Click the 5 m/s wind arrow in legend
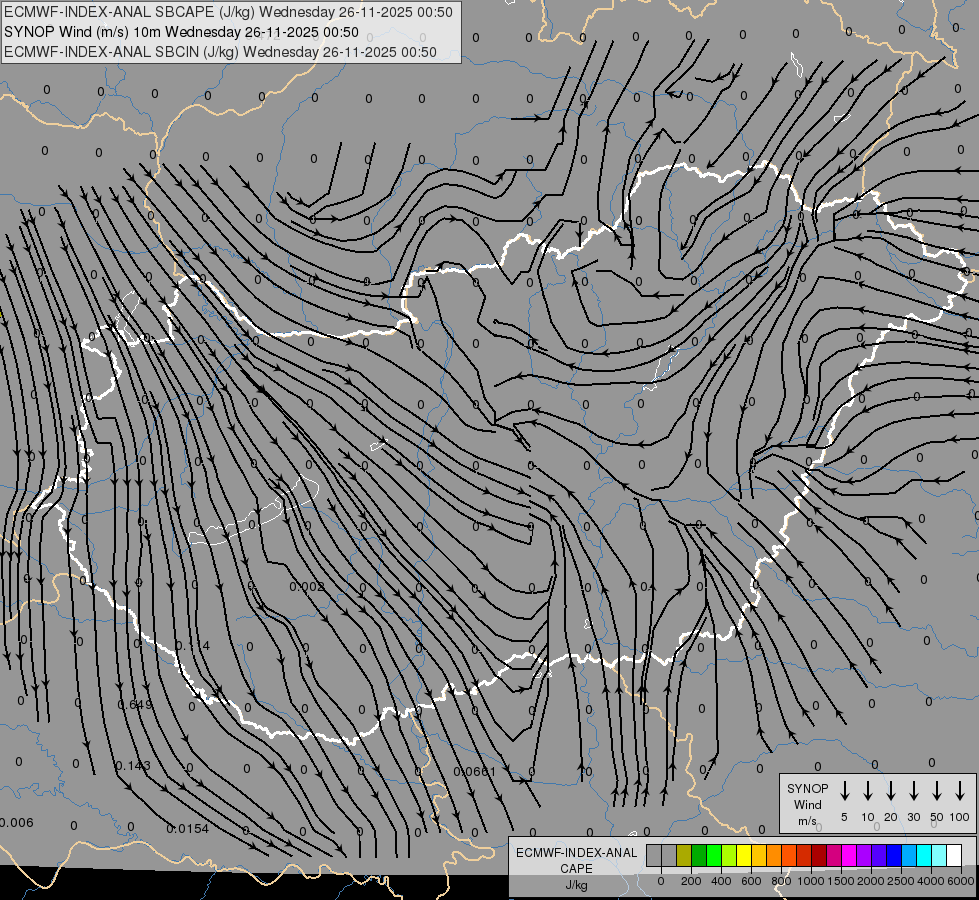 point(844,791)
